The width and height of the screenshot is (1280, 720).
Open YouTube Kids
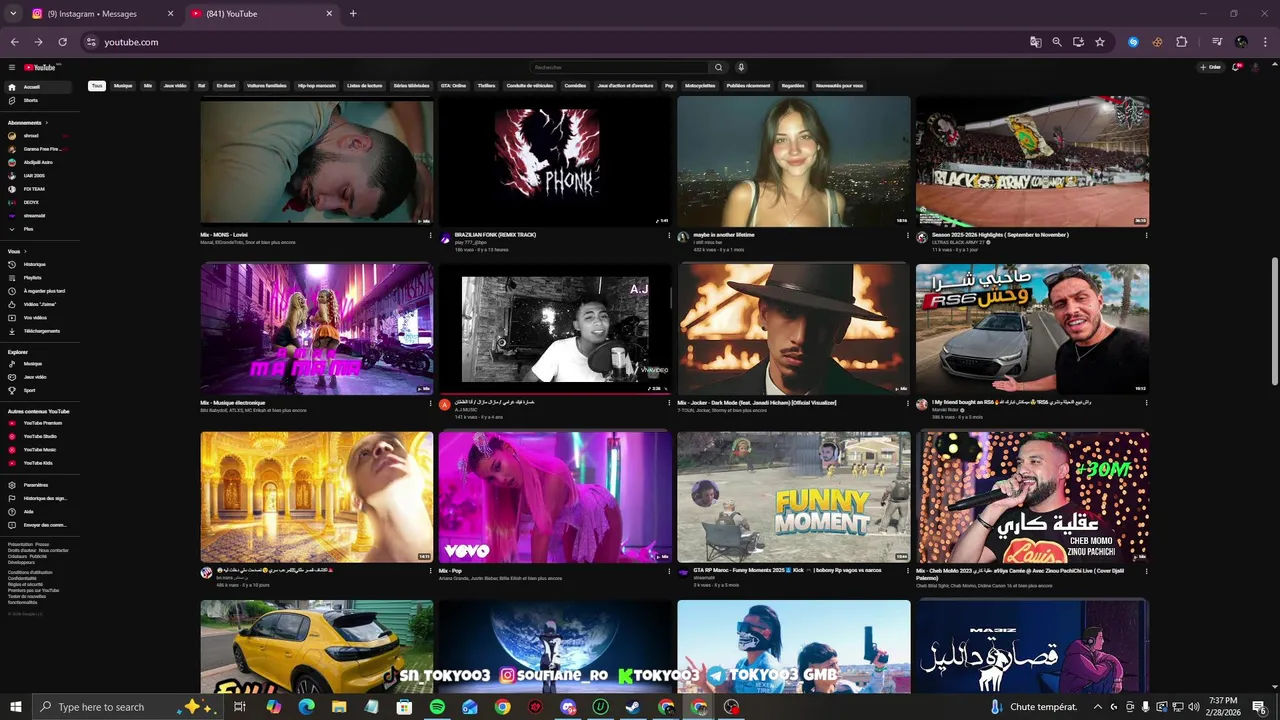coord(38,463)
